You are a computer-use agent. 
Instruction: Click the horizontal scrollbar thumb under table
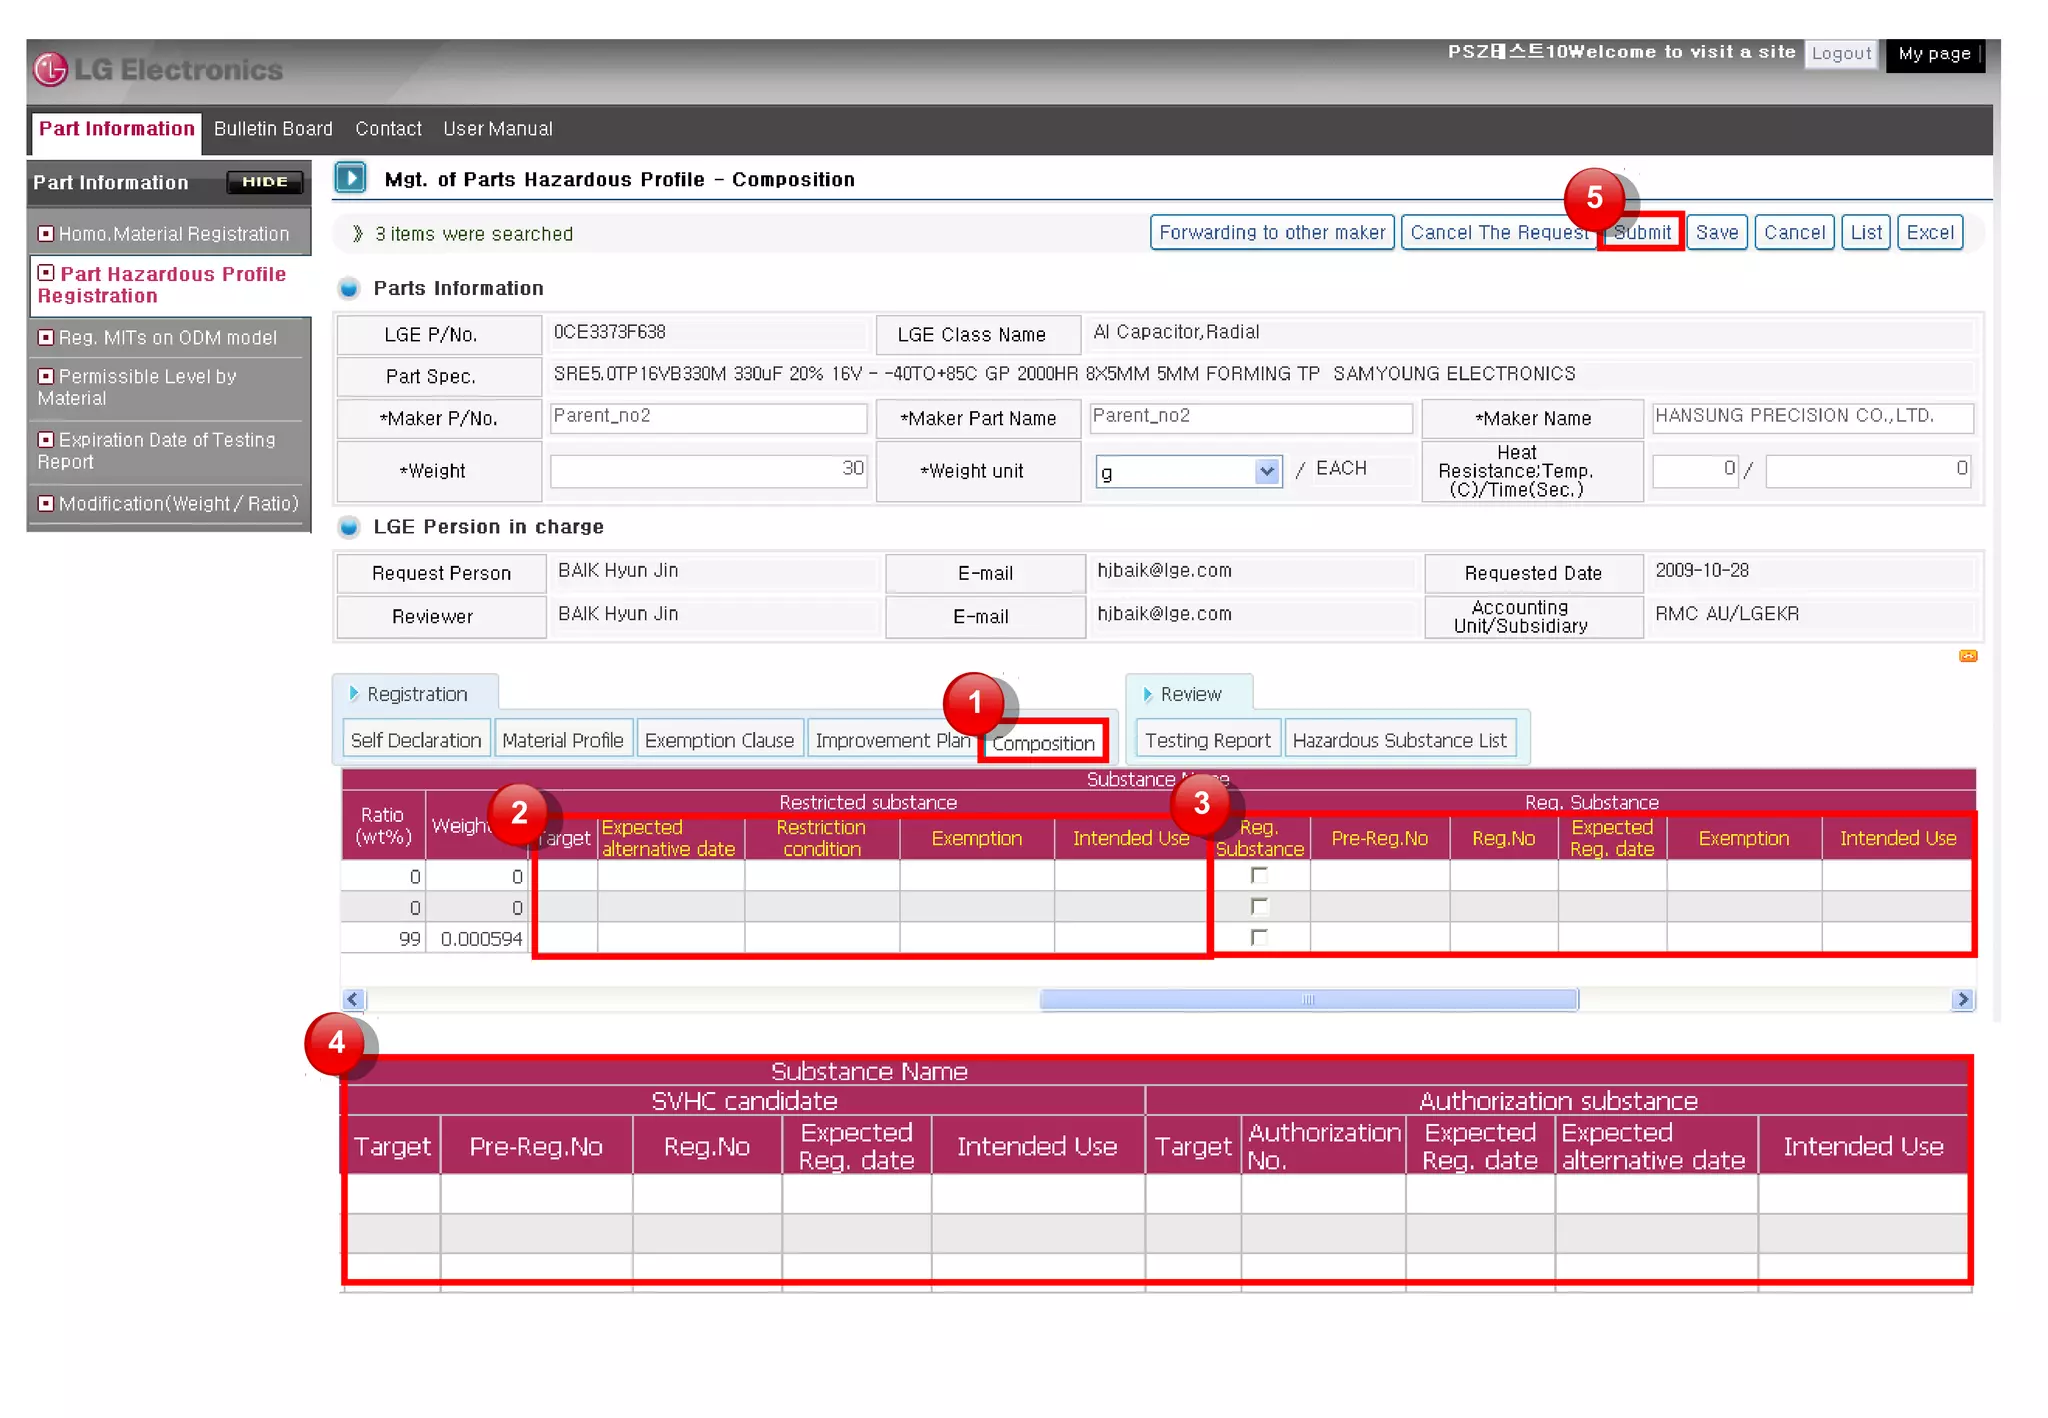click(x=1308, y=999)
